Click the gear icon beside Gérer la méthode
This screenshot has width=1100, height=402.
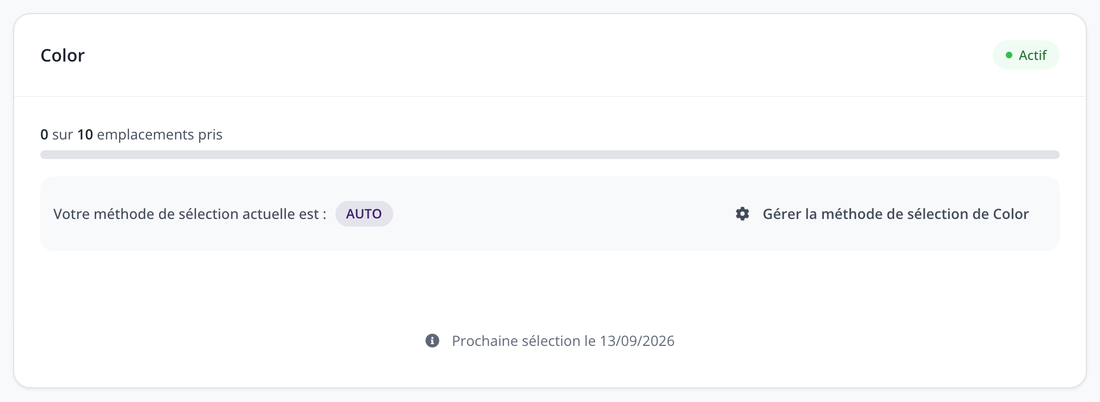(x=742, y=214)
